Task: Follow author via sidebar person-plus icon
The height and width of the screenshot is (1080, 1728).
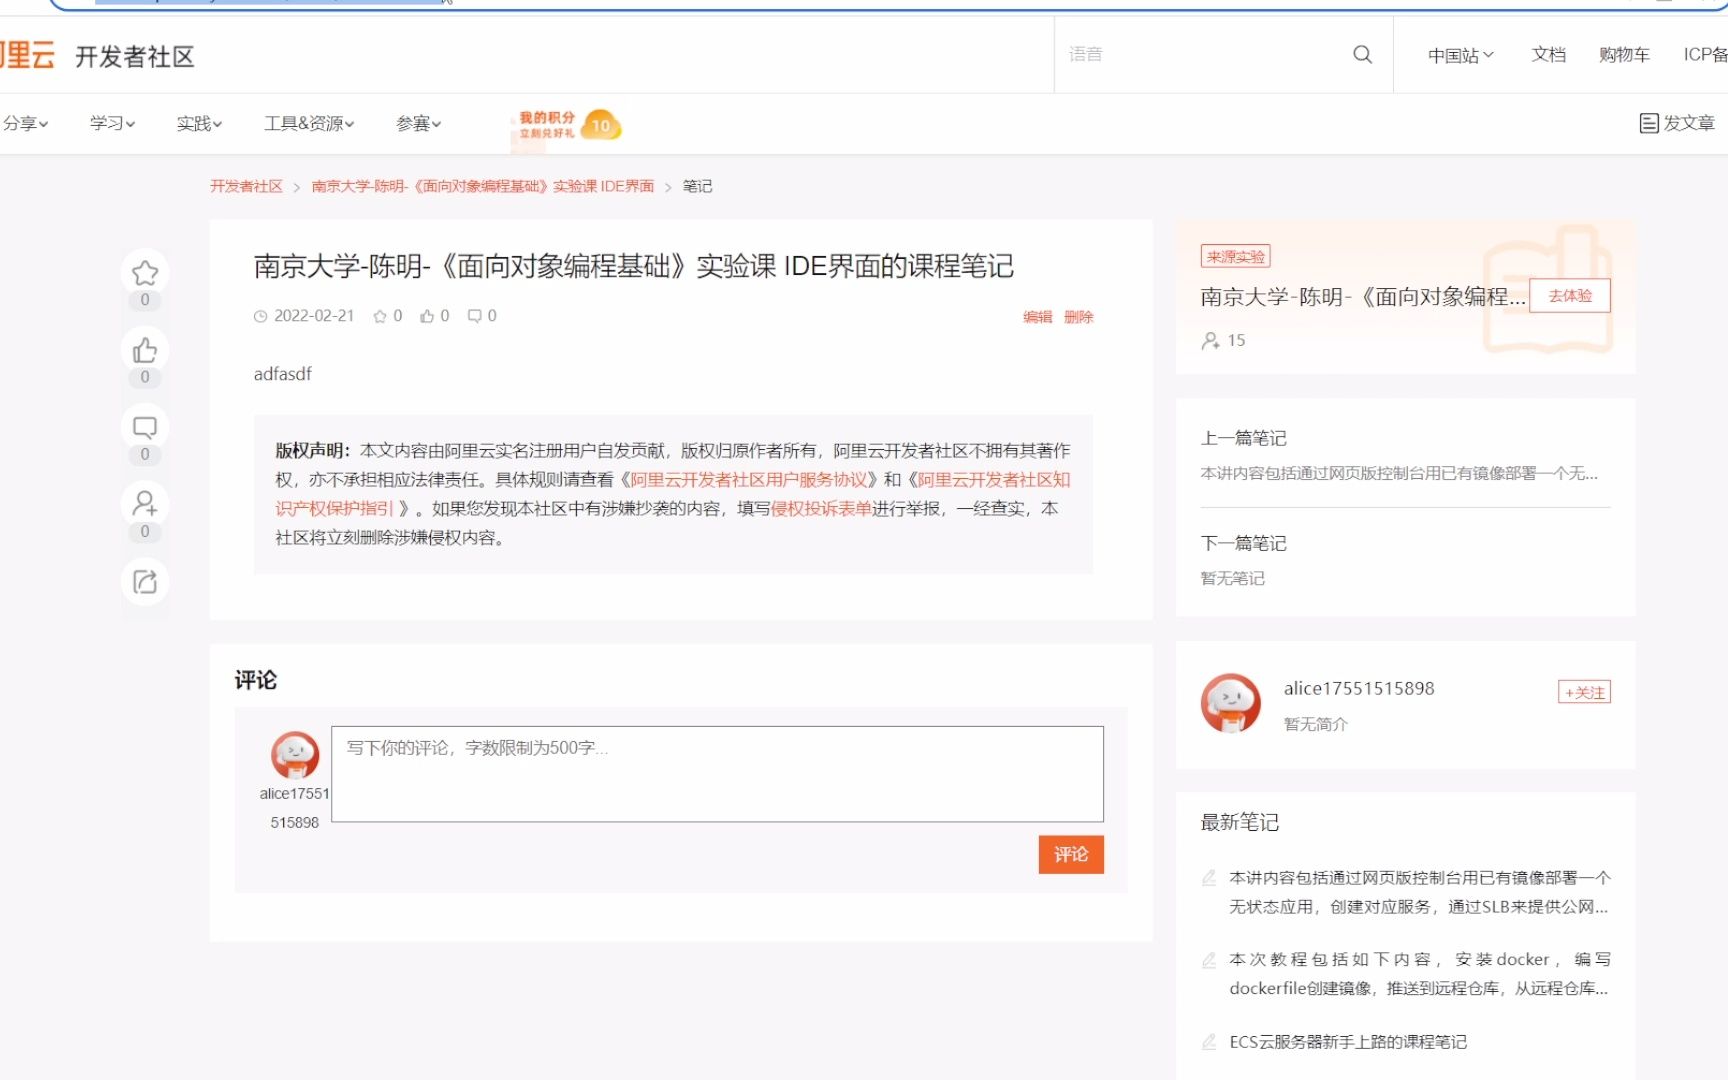Action: click(x=145, y=504)
